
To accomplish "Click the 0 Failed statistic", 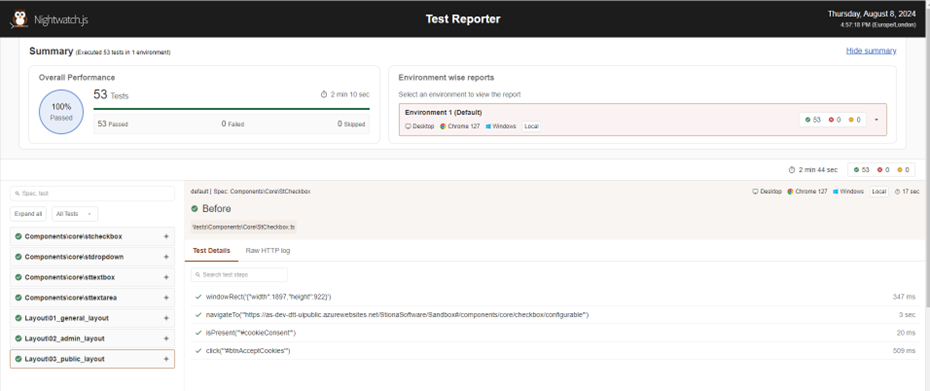I will point(232,124).
